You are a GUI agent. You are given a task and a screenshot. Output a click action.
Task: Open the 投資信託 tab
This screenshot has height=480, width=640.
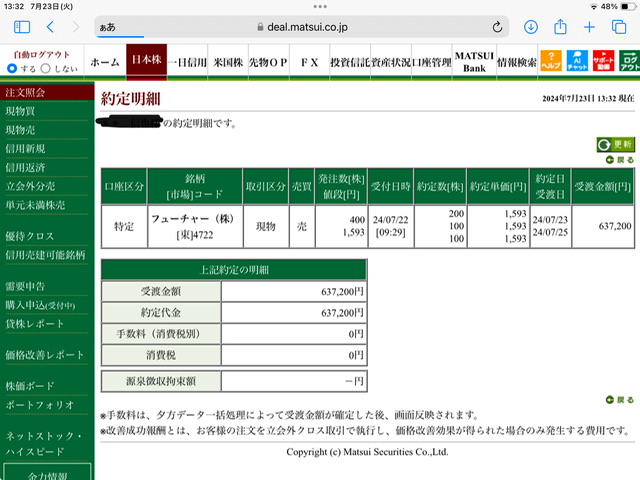350,62
